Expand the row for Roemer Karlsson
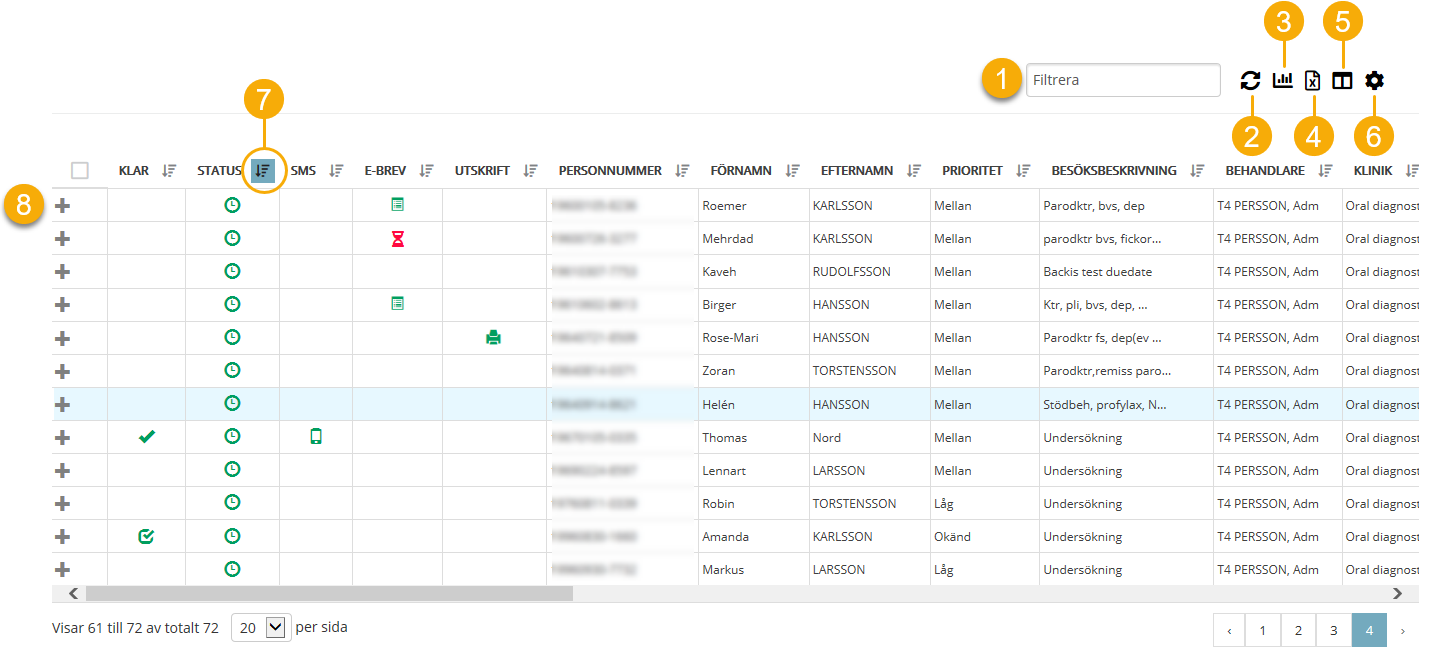Screen dimensions: 1435x658 tap(62, 206)
